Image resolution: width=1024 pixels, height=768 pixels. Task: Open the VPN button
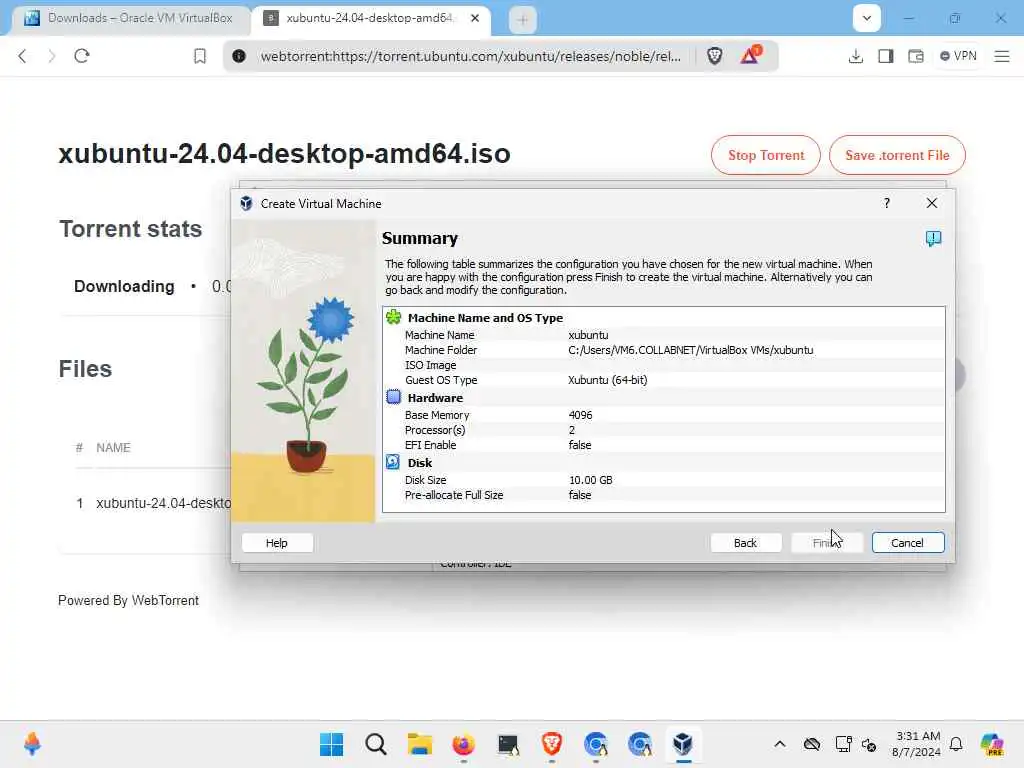click(958, 56)
